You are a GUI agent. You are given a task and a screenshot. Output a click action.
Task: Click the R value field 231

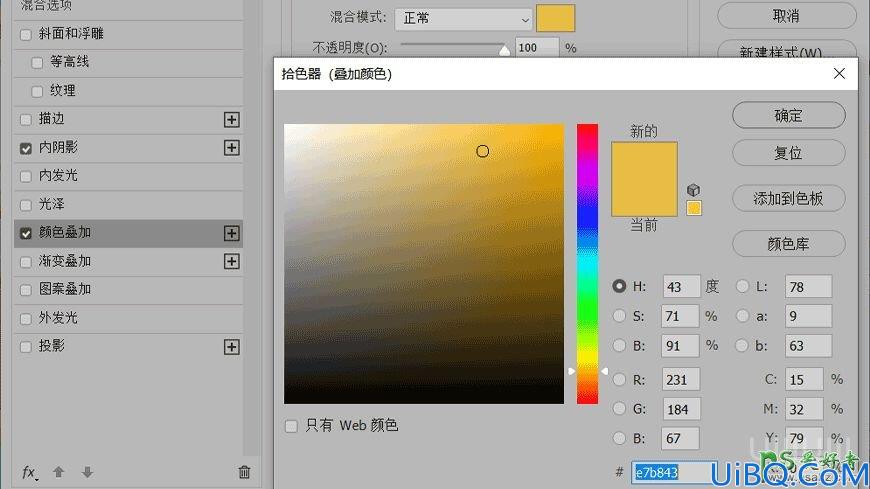(681, 380)
